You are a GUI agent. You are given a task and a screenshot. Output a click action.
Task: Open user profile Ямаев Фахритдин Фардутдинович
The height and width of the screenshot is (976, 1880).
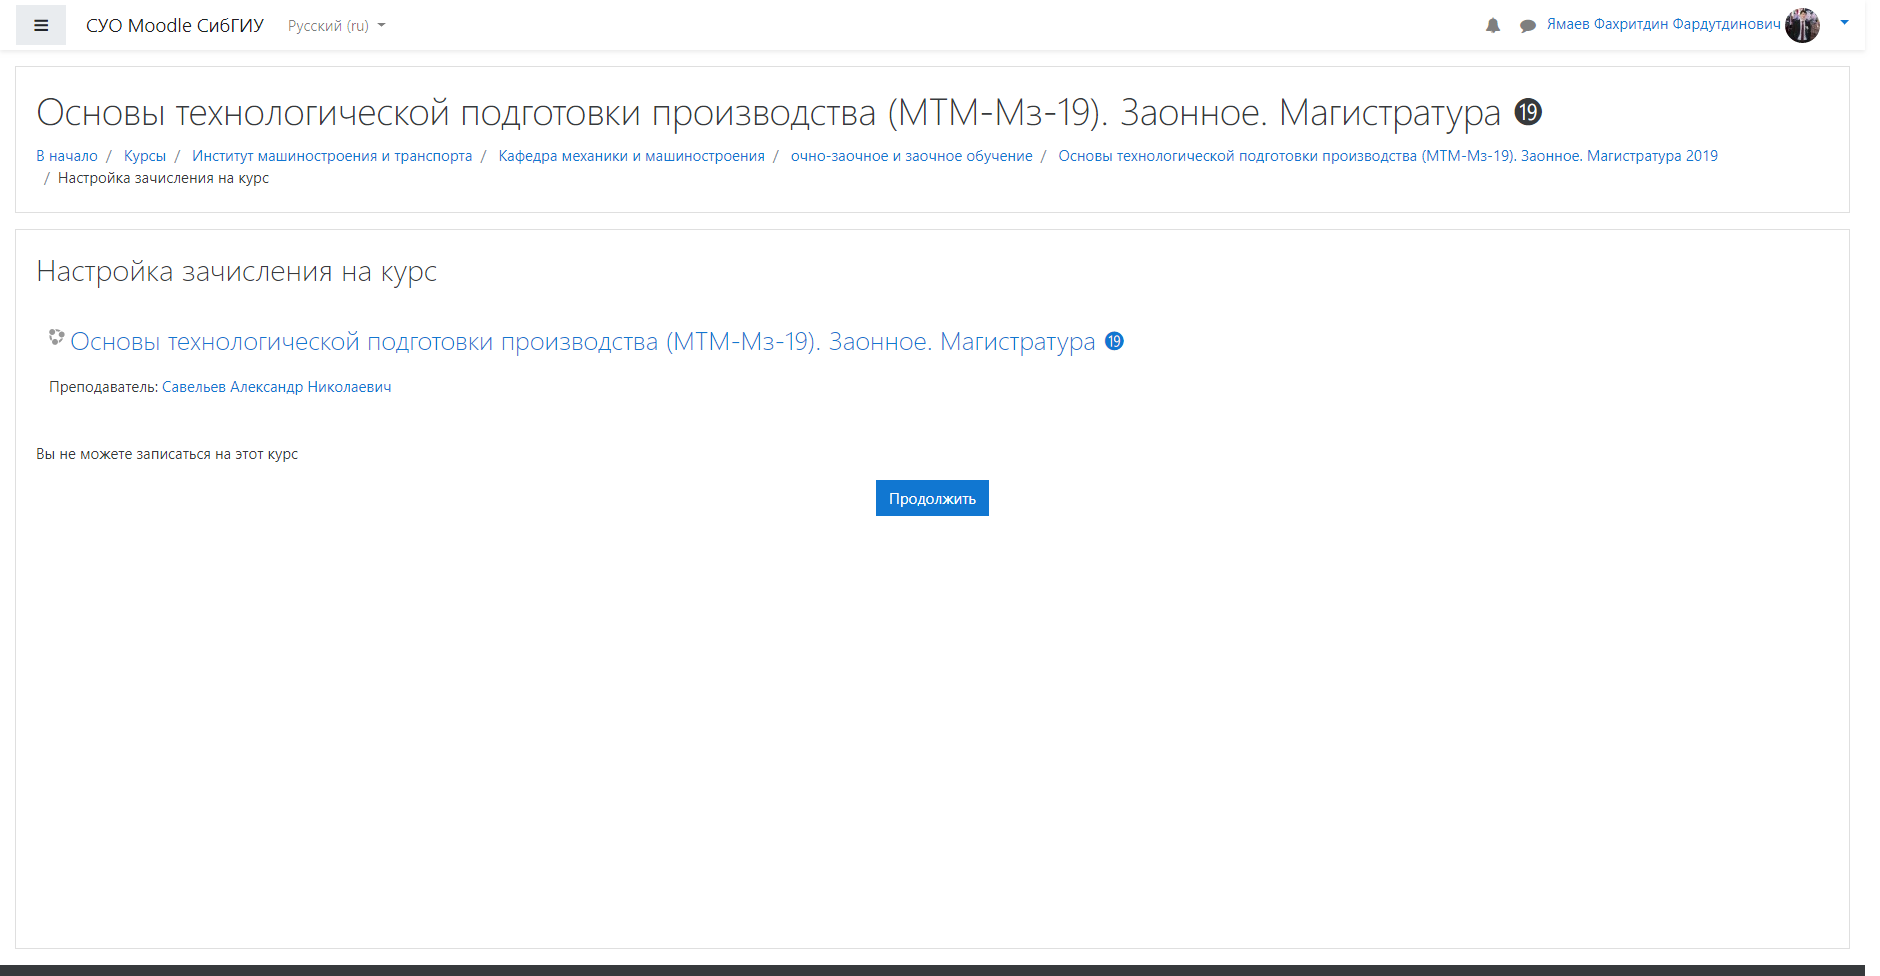click(x=1664, y=24)
